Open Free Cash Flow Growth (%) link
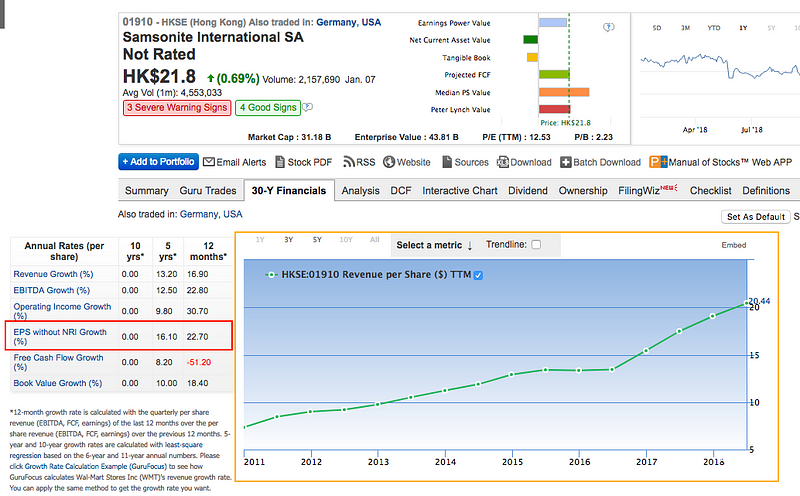This screenshot has width=800, height=496. coord(58,362)
